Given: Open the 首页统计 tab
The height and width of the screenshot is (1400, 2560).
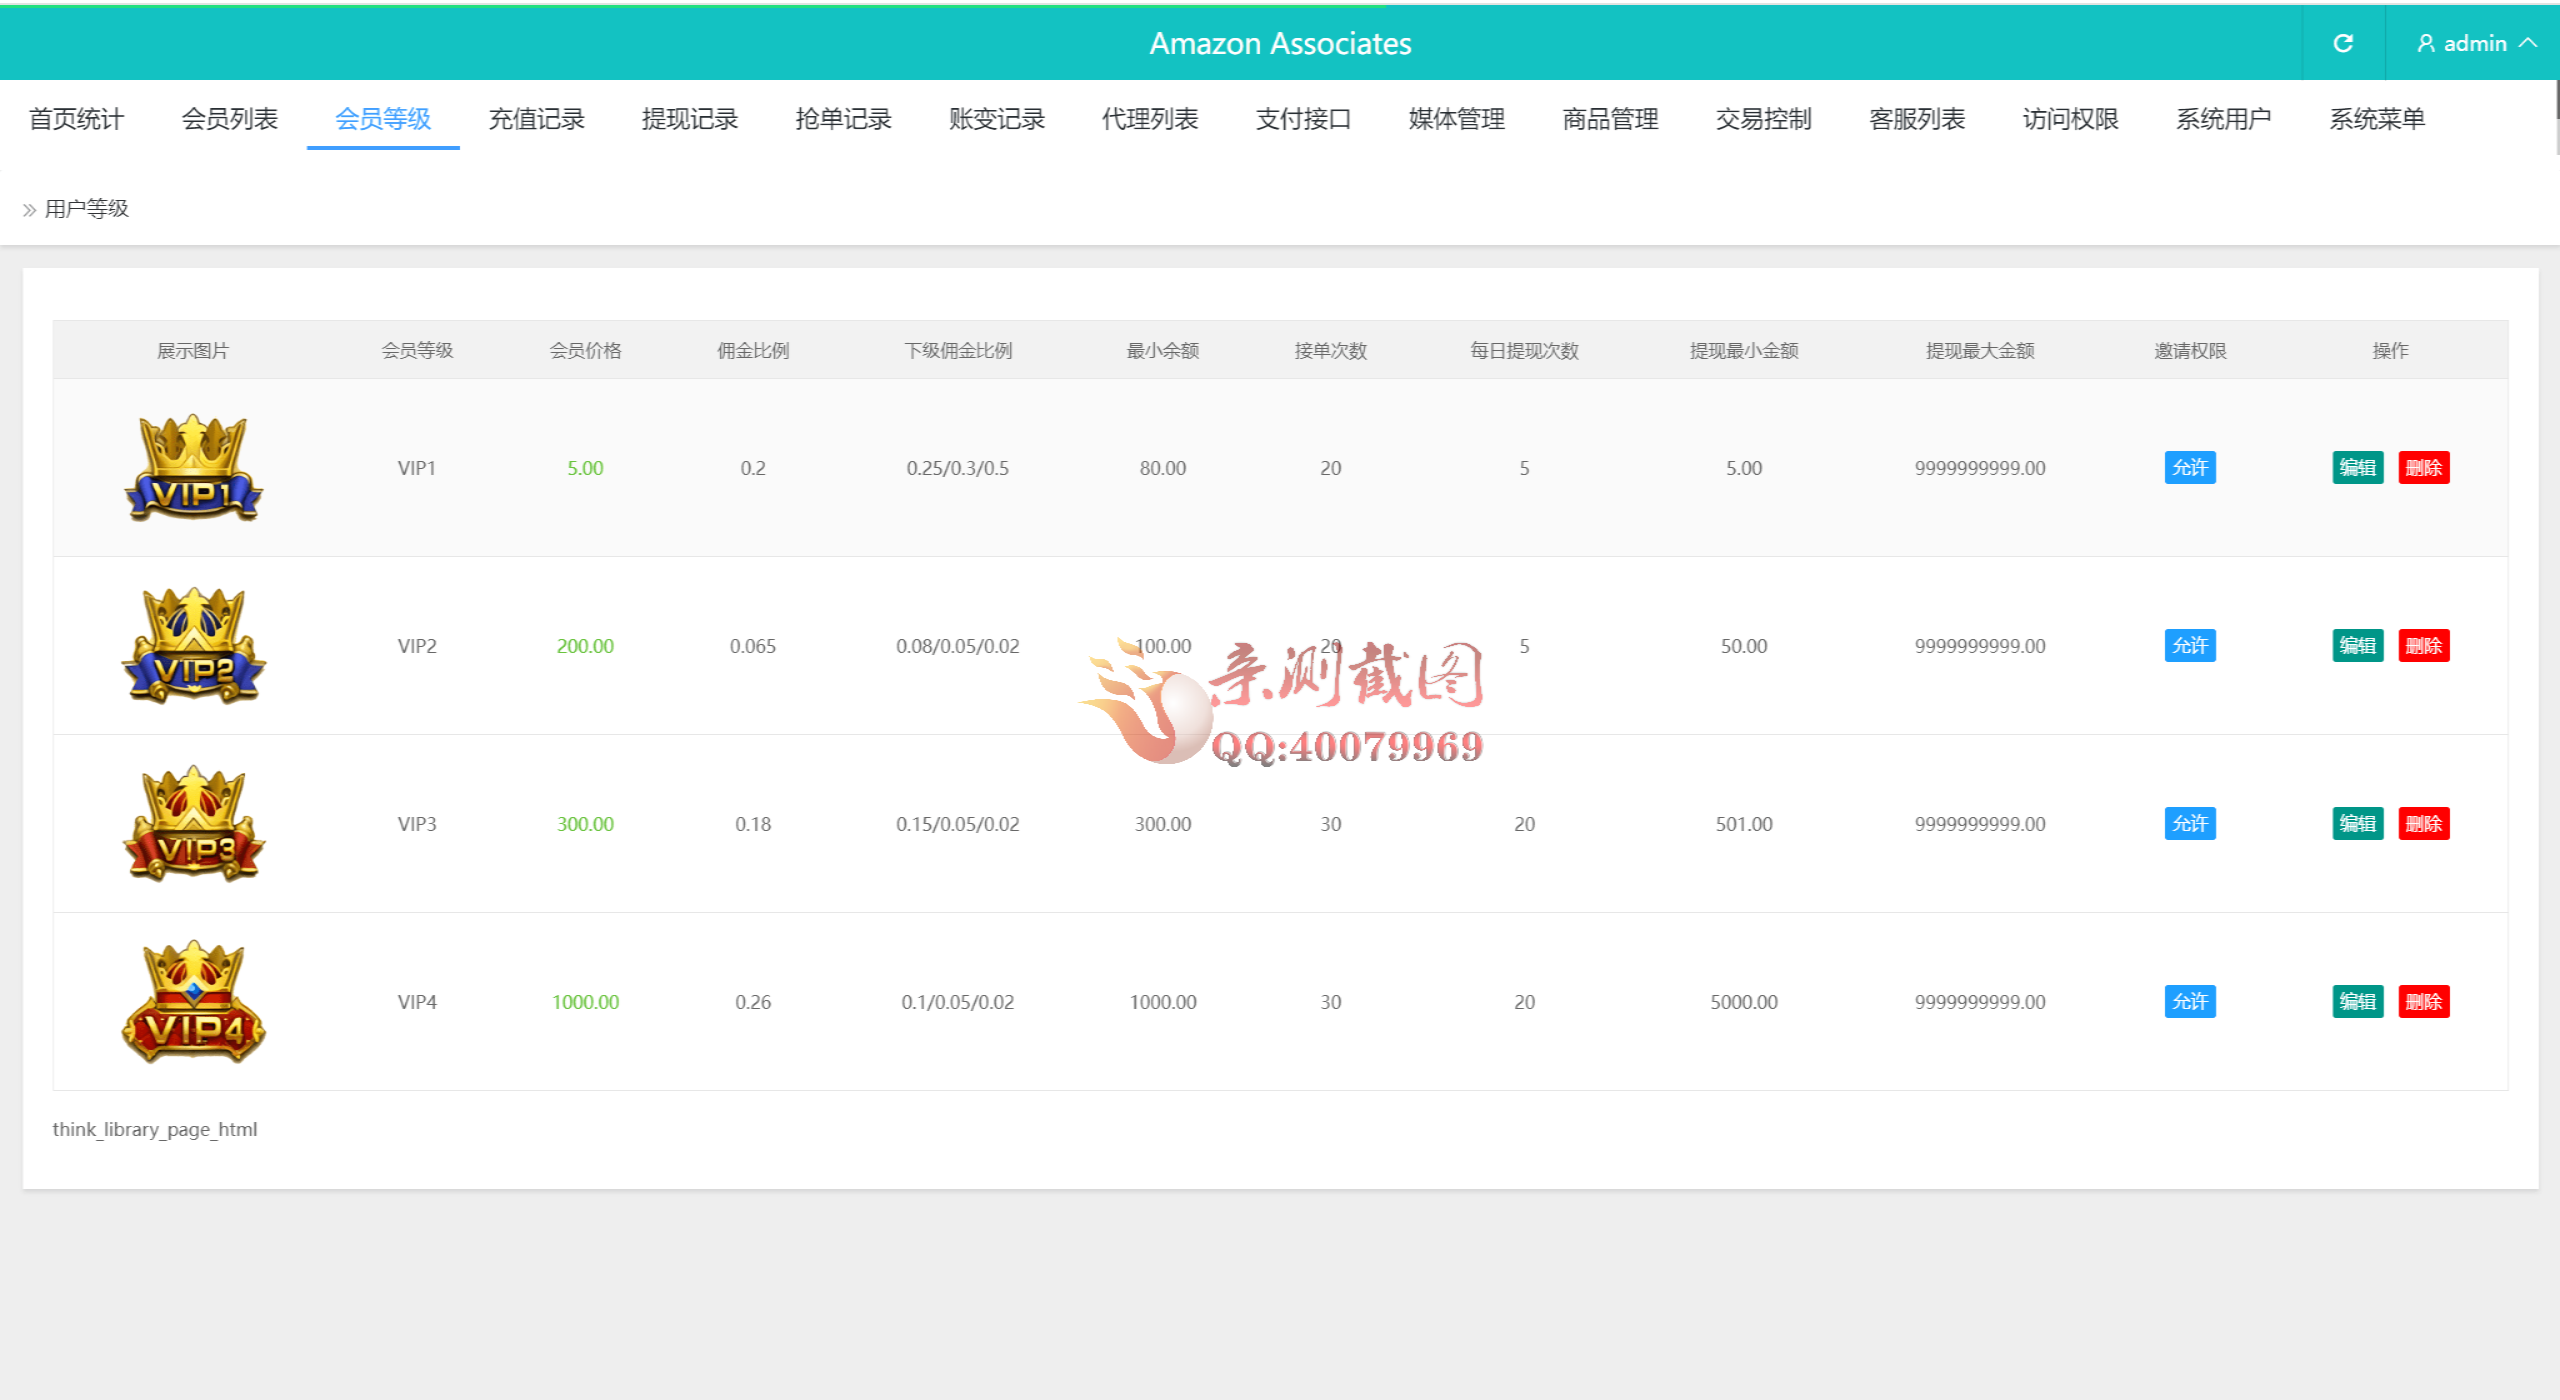Looking at the screenshot, I should coord(75,118).
